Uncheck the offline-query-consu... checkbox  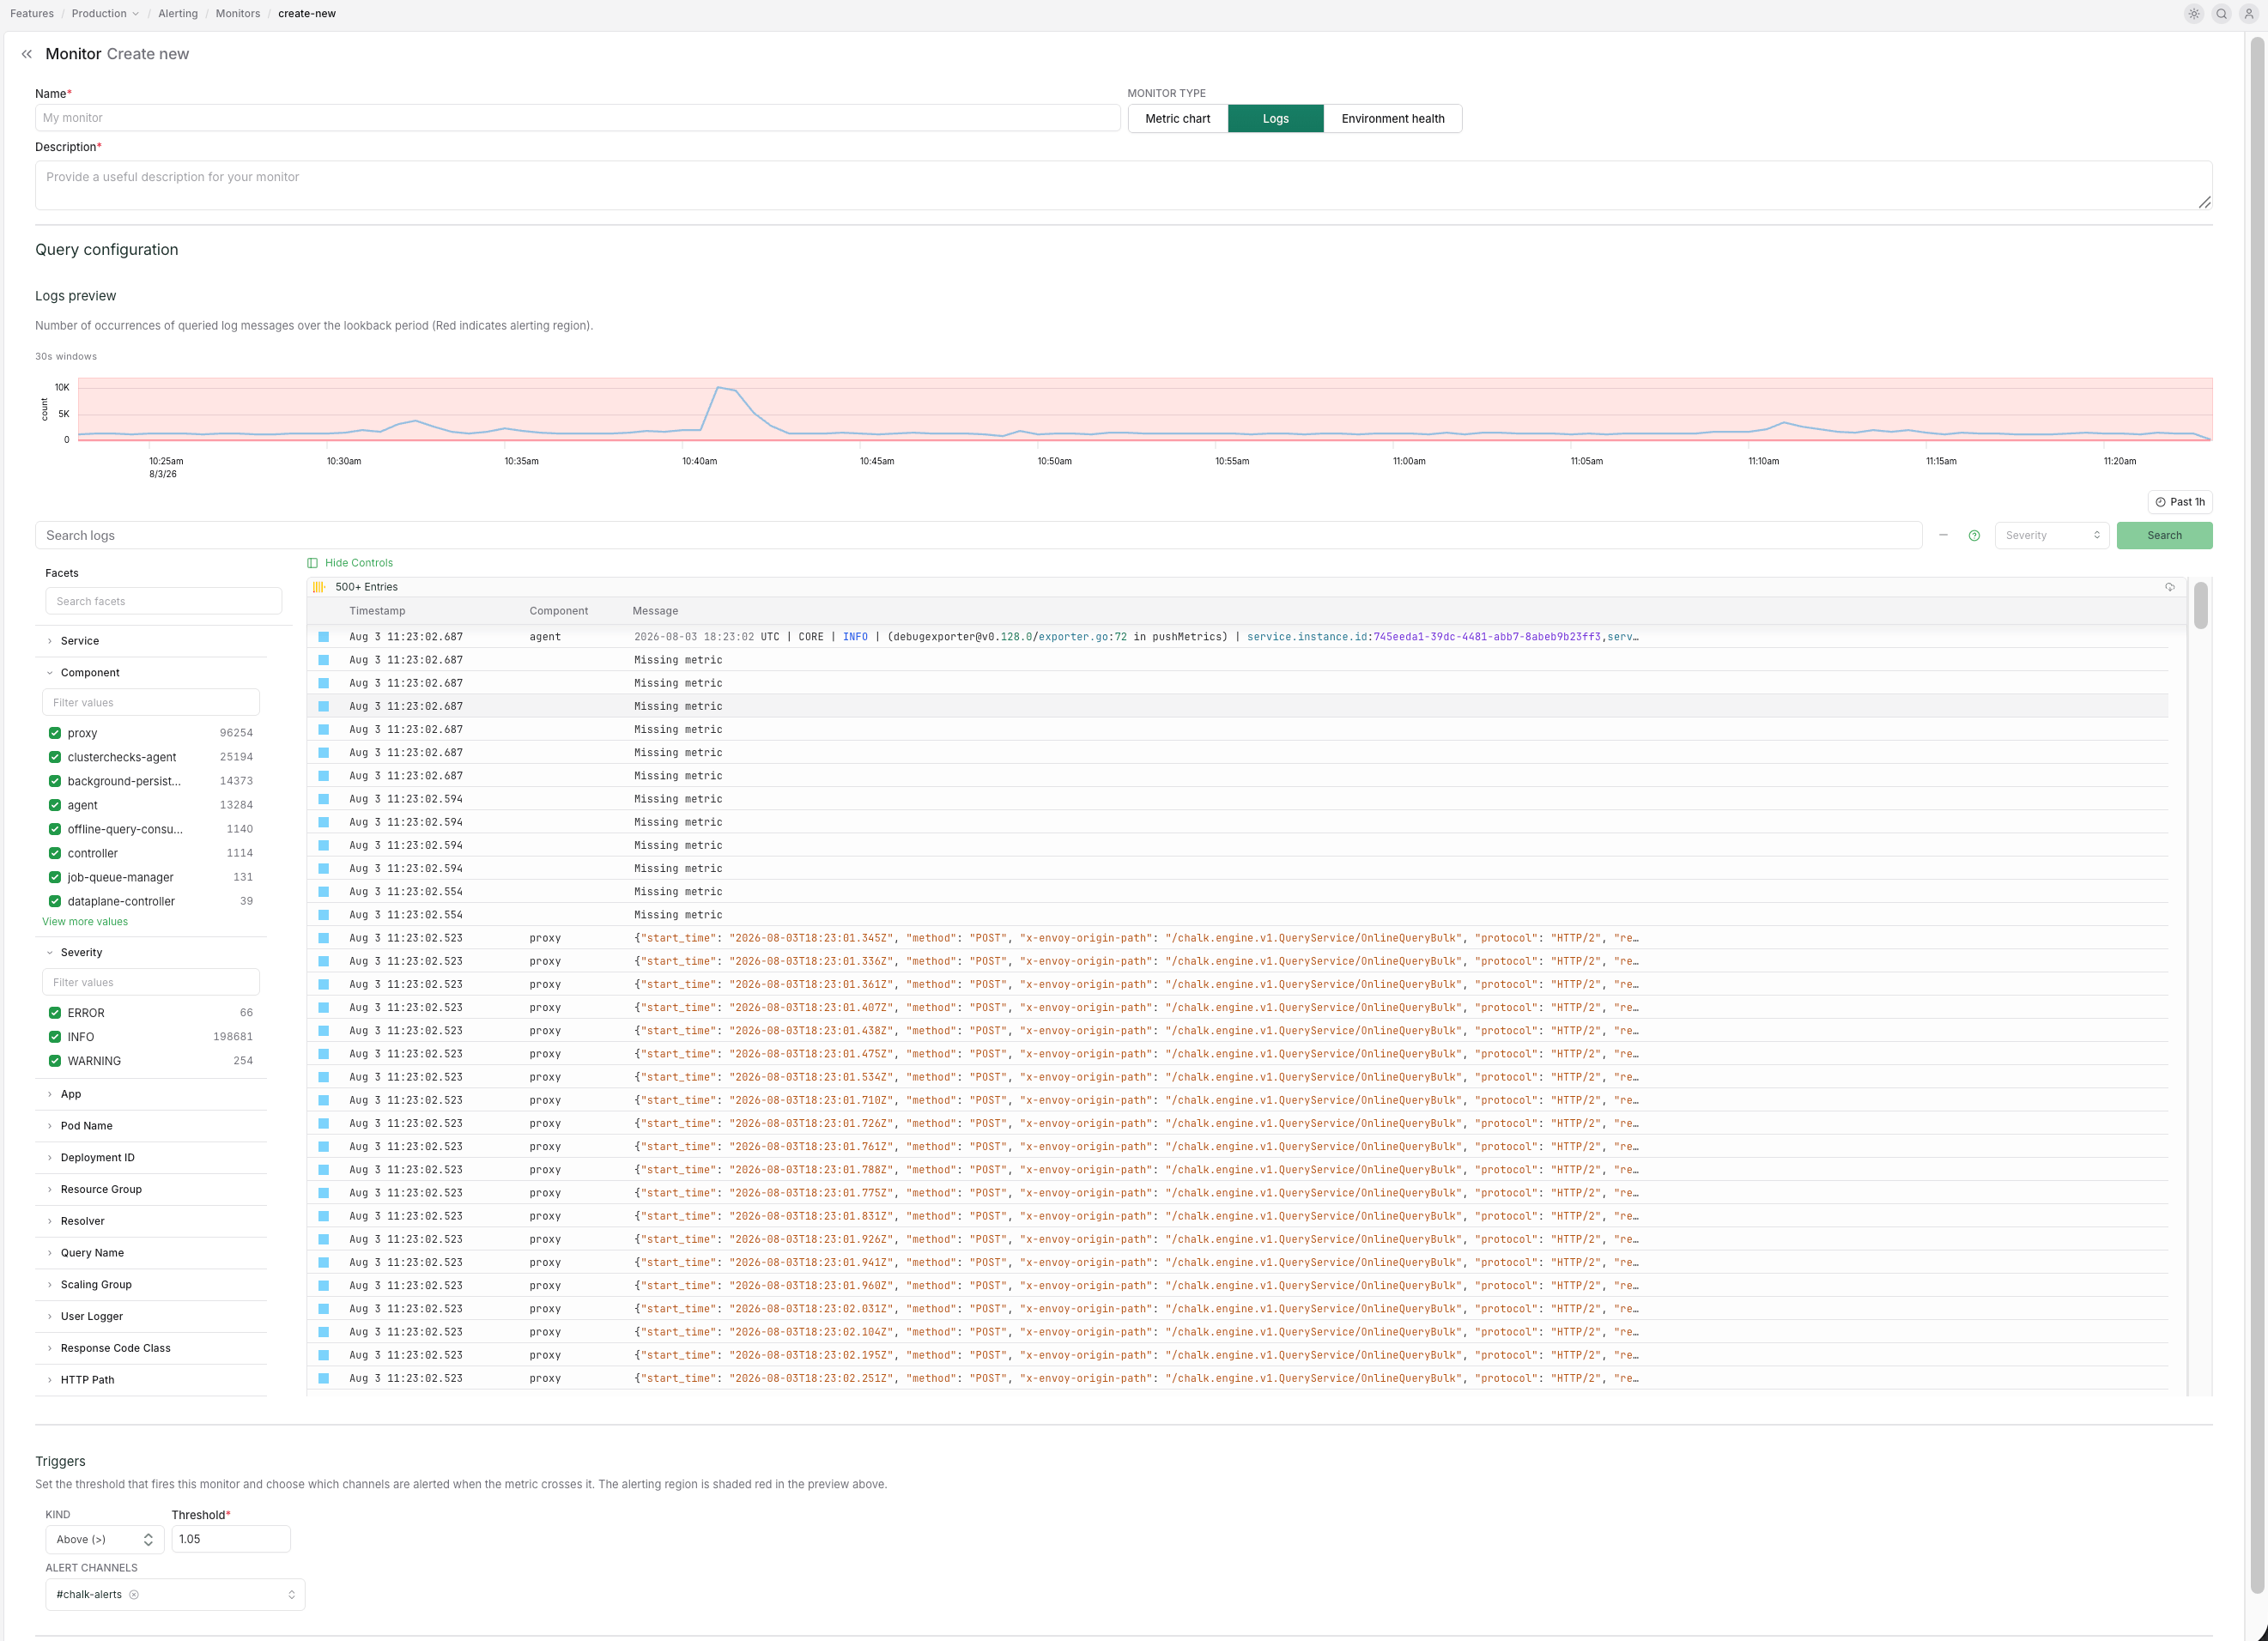(55, 829)
